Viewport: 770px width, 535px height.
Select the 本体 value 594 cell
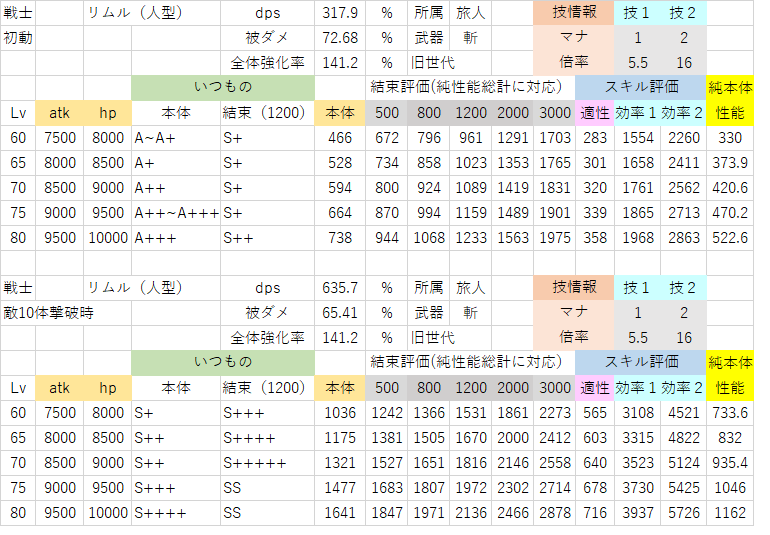coord(340,188)
